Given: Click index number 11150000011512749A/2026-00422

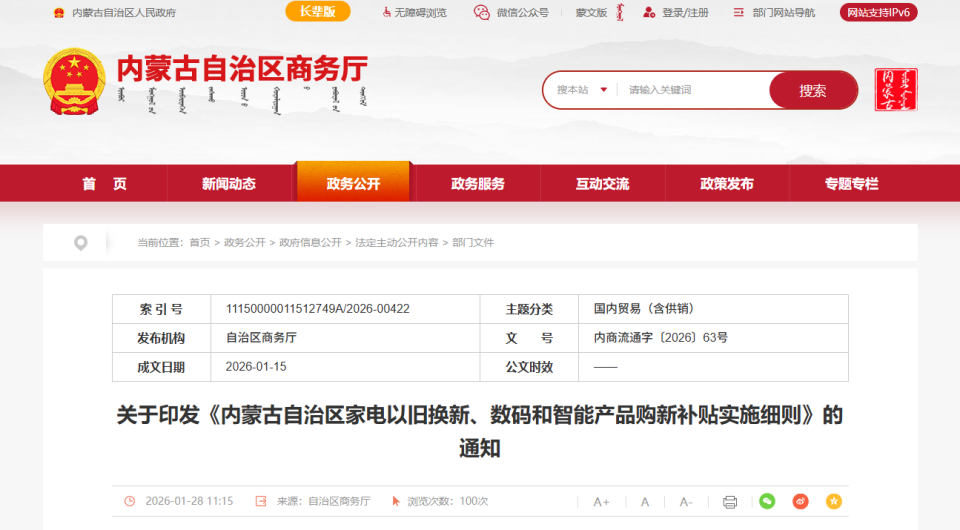Looking at the screenshot, I should [318, 309].
